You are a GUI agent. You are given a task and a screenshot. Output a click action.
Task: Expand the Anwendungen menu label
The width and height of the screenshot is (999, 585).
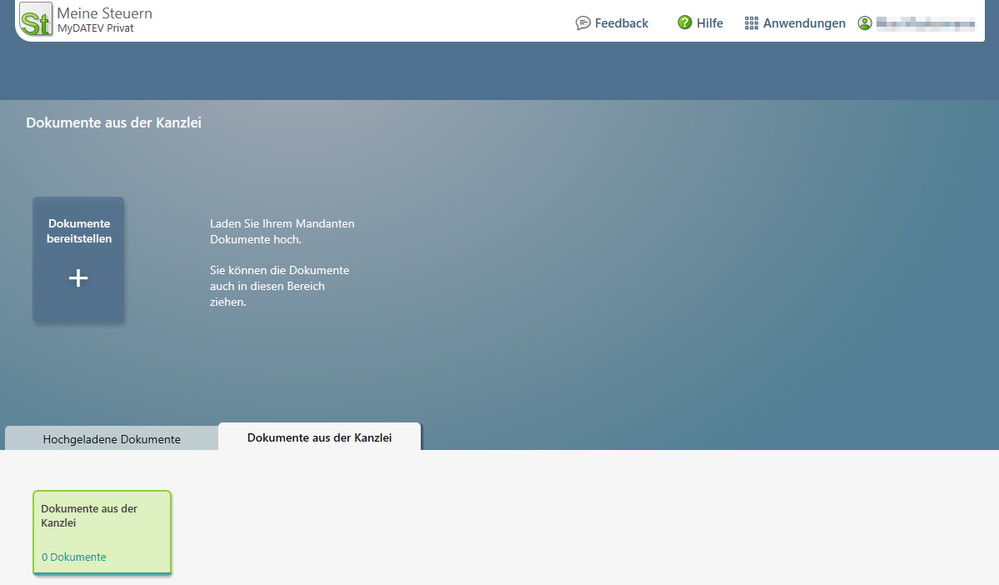(804, 23)
